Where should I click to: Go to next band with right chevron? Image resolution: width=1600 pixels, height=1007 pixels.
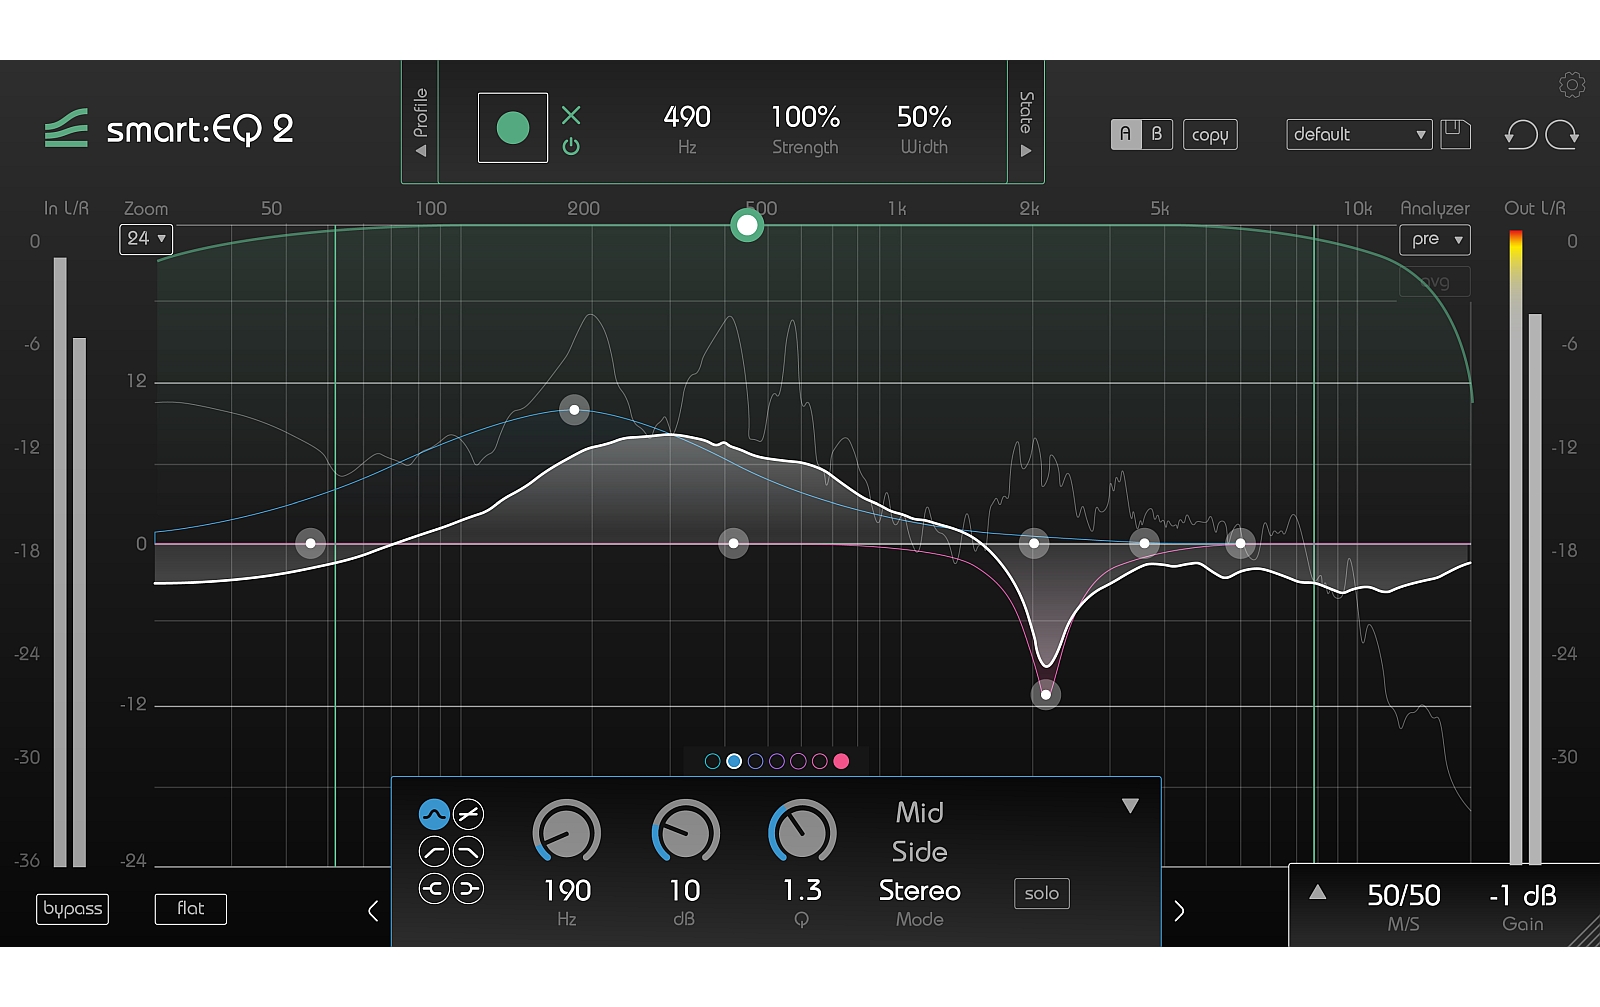pos(1179,911)
